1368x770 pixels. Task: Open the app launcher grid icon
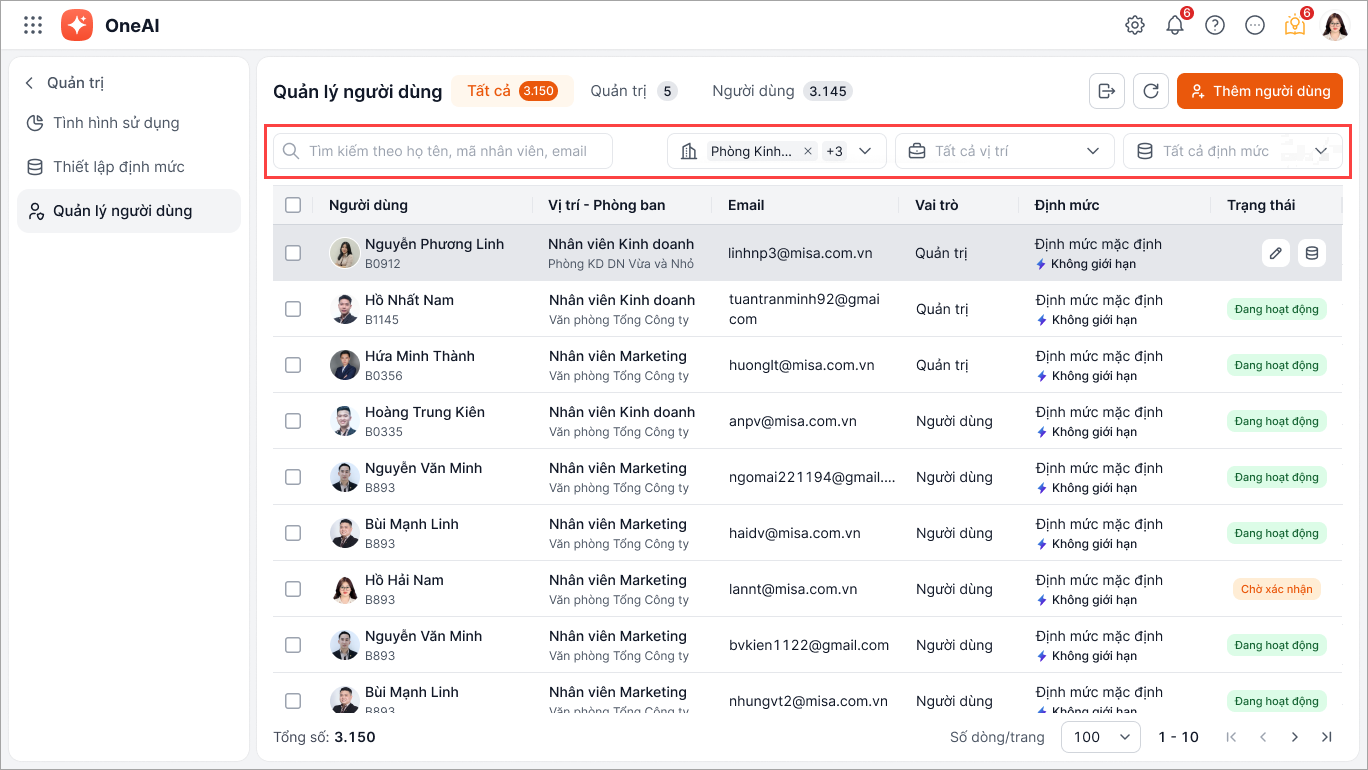click(33, 26)
